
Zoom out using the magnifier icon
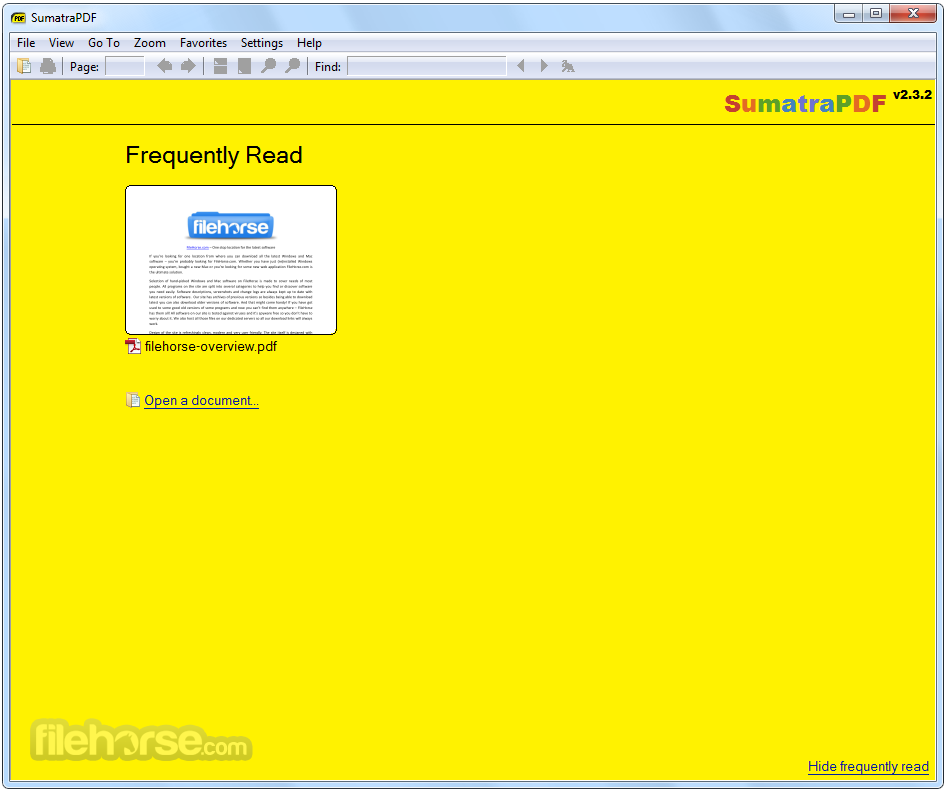pos(267,66)
